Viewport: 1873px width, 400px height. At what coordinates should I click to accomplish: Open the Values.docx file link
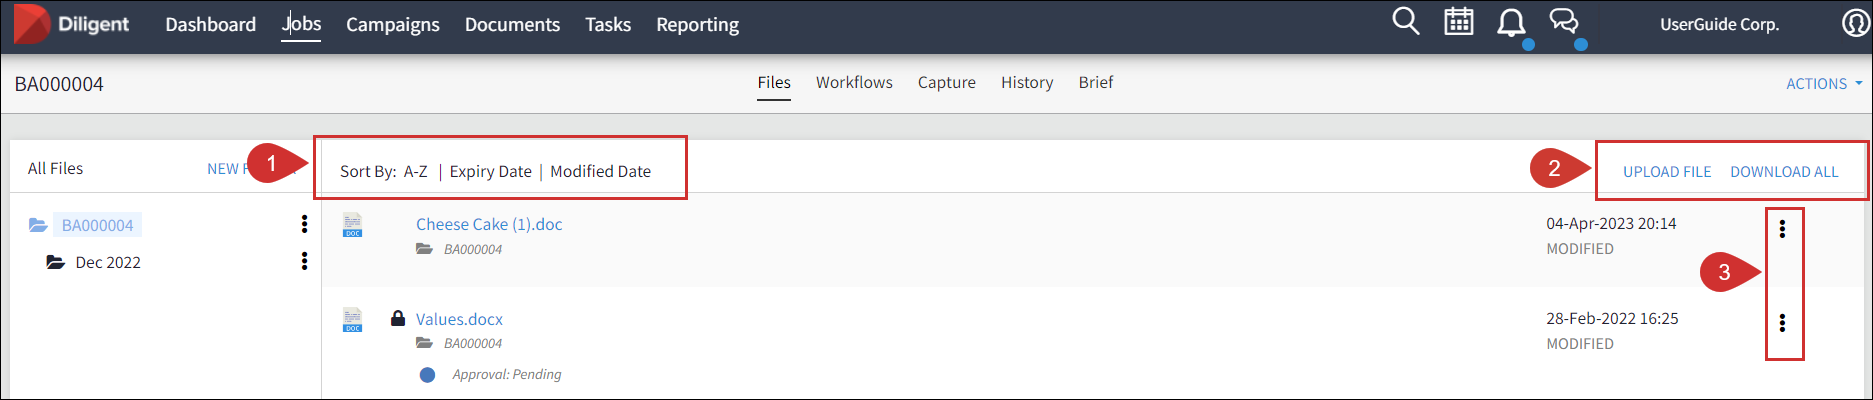pyautogui.click(x=459, y=319)
